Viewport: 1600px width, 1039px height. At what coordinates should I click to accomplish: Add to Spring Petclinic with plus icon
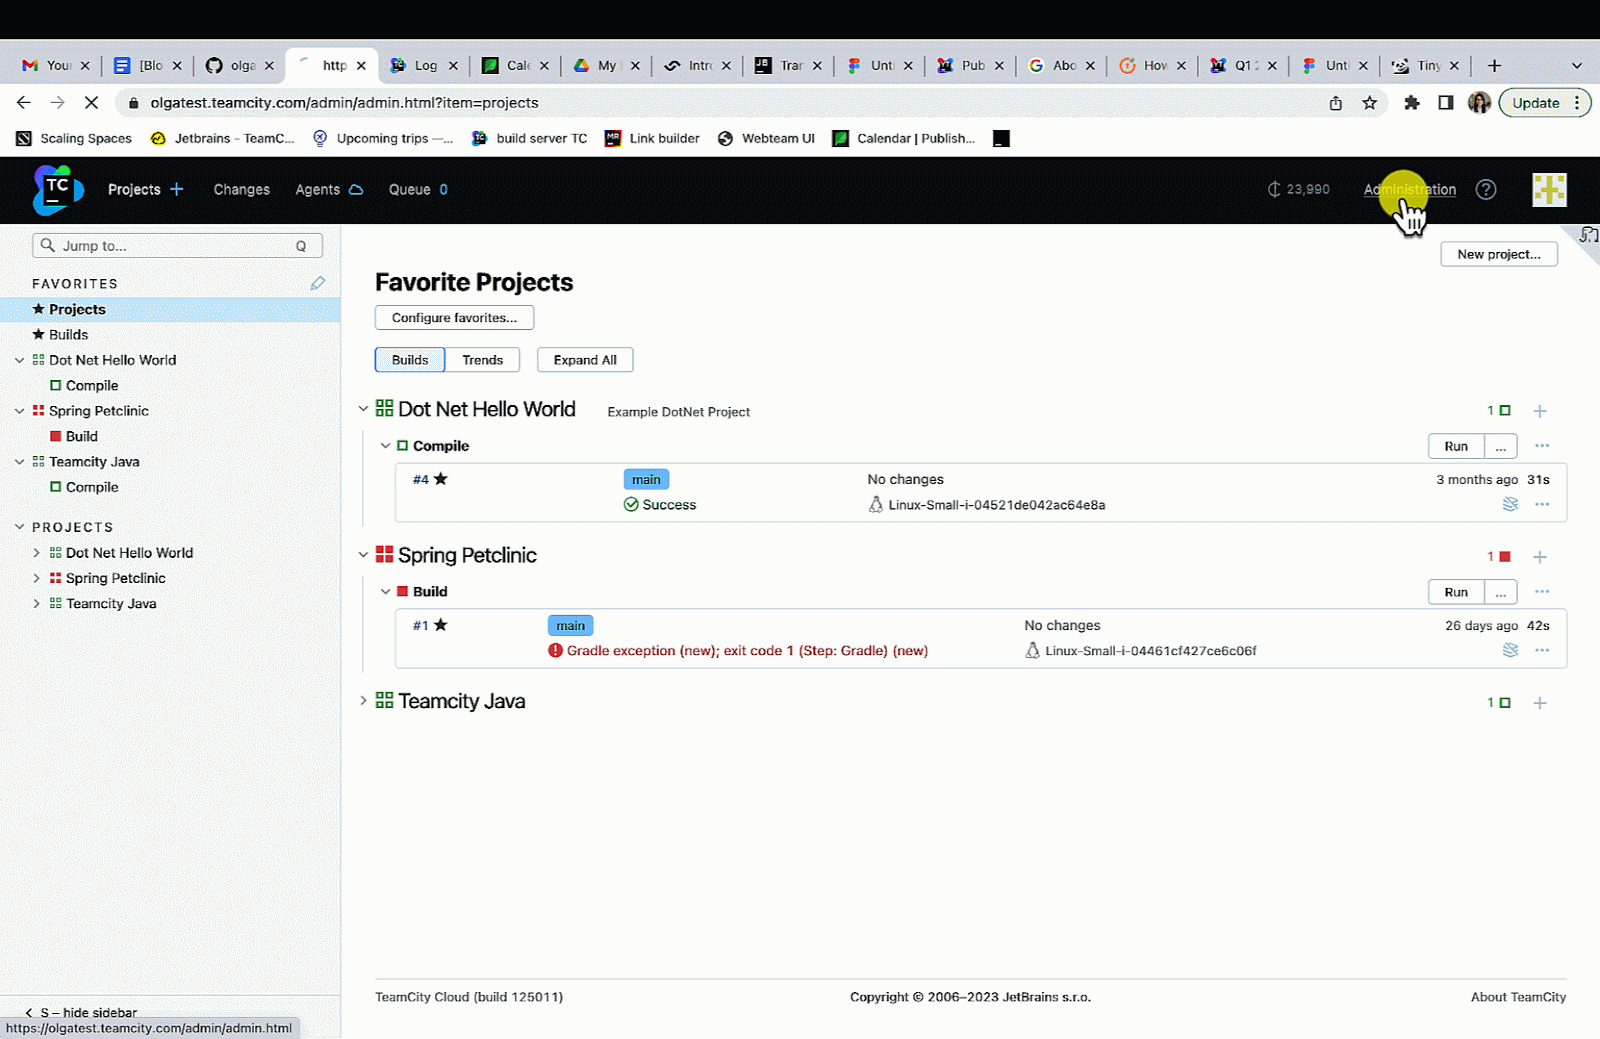pos(1540,557)
